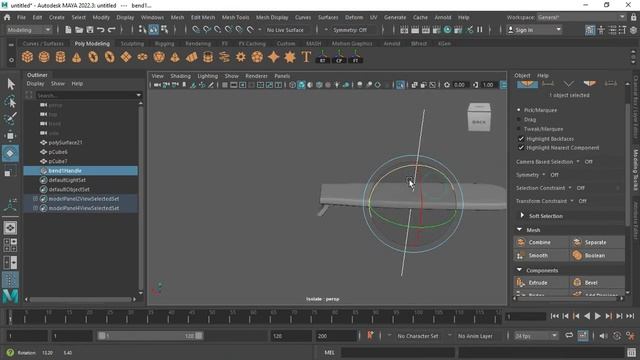Click the Bevel button
Screen dimensions: 640x360
point(597,282)
